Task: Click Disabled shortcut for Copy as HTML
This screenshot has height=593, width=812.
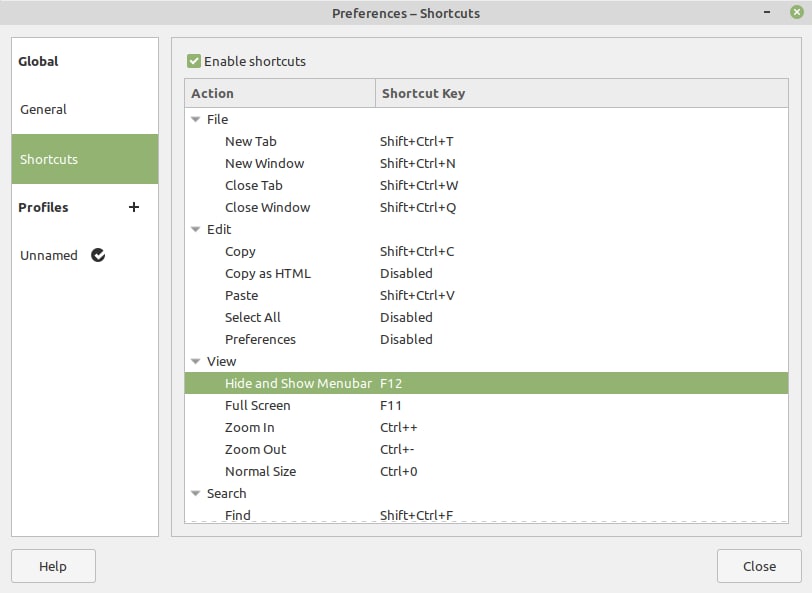Action: (406, 273)
